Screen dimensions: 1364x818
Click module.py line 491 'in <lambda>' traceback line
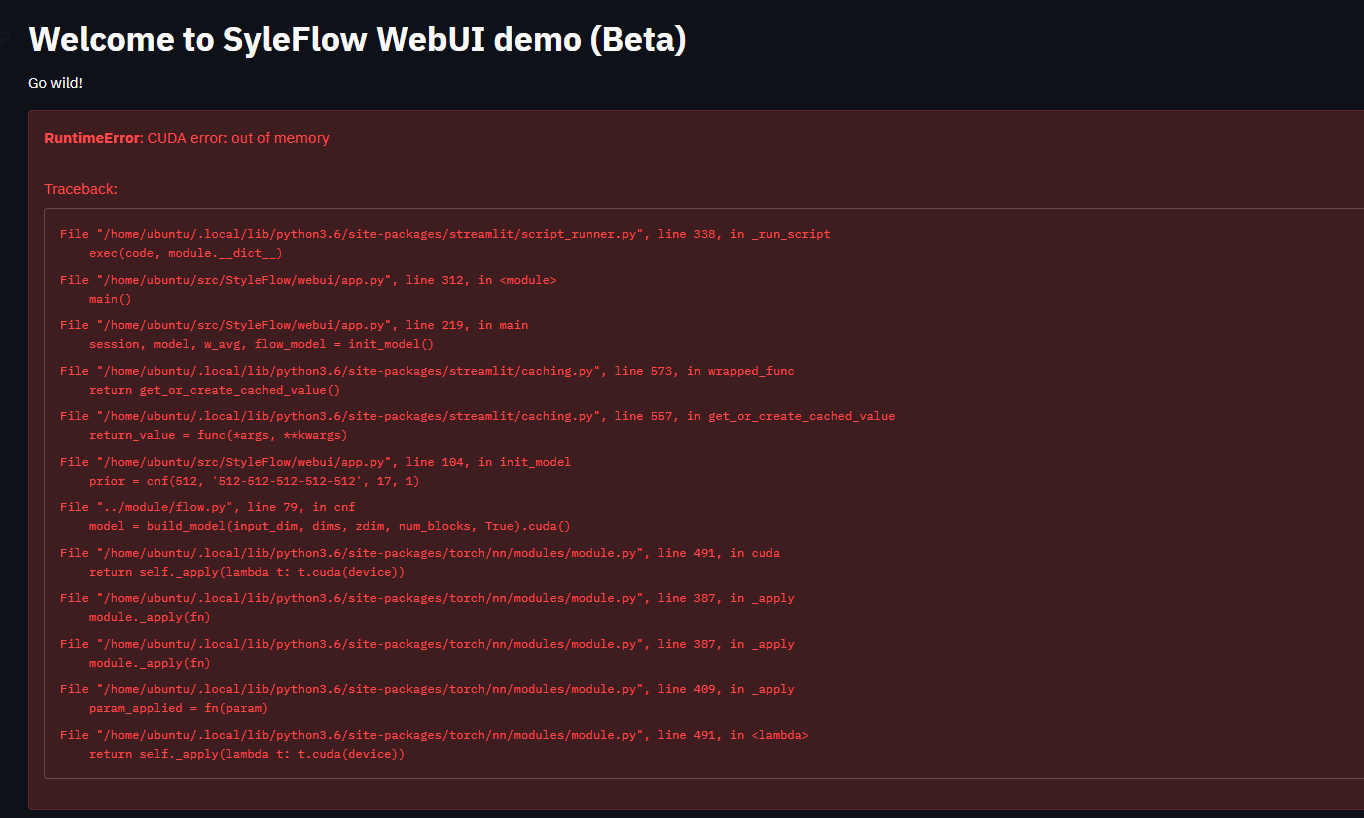click(434, 735)
